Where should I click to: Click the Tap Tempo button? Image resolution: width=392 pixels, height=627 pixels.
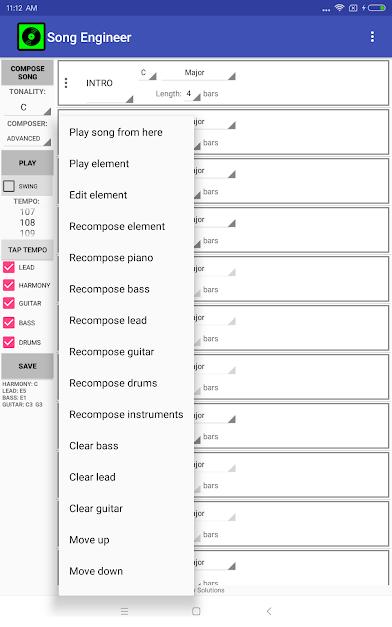coord(27,250)
